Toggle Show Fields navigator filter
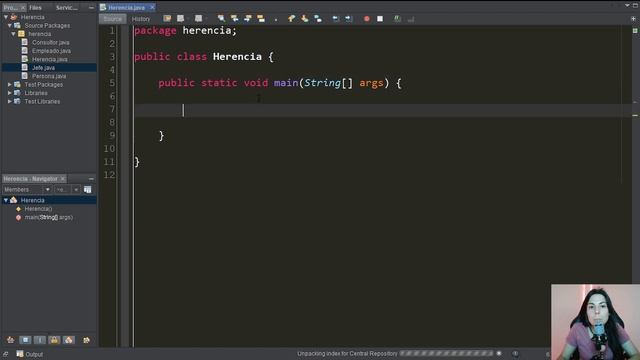The height and width of the screenshot is (360, 640). pyautogui.click(x=25, y=340)
